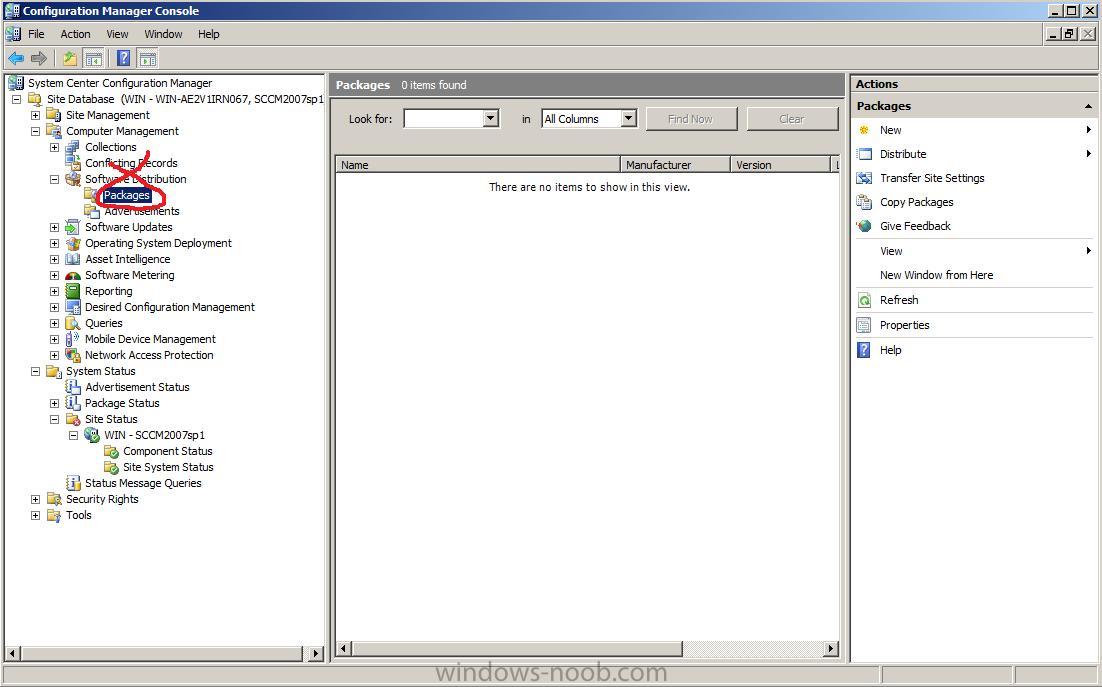The width and height of the screenshot is (1102, 687).
Task: Expand the Package Status node
Action: coord(54,403)
